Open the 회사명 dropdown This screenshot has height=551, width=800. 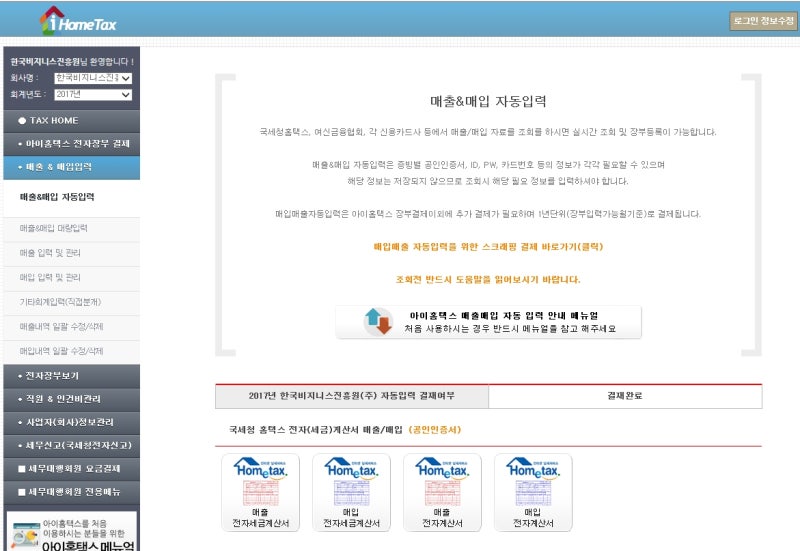93,78
